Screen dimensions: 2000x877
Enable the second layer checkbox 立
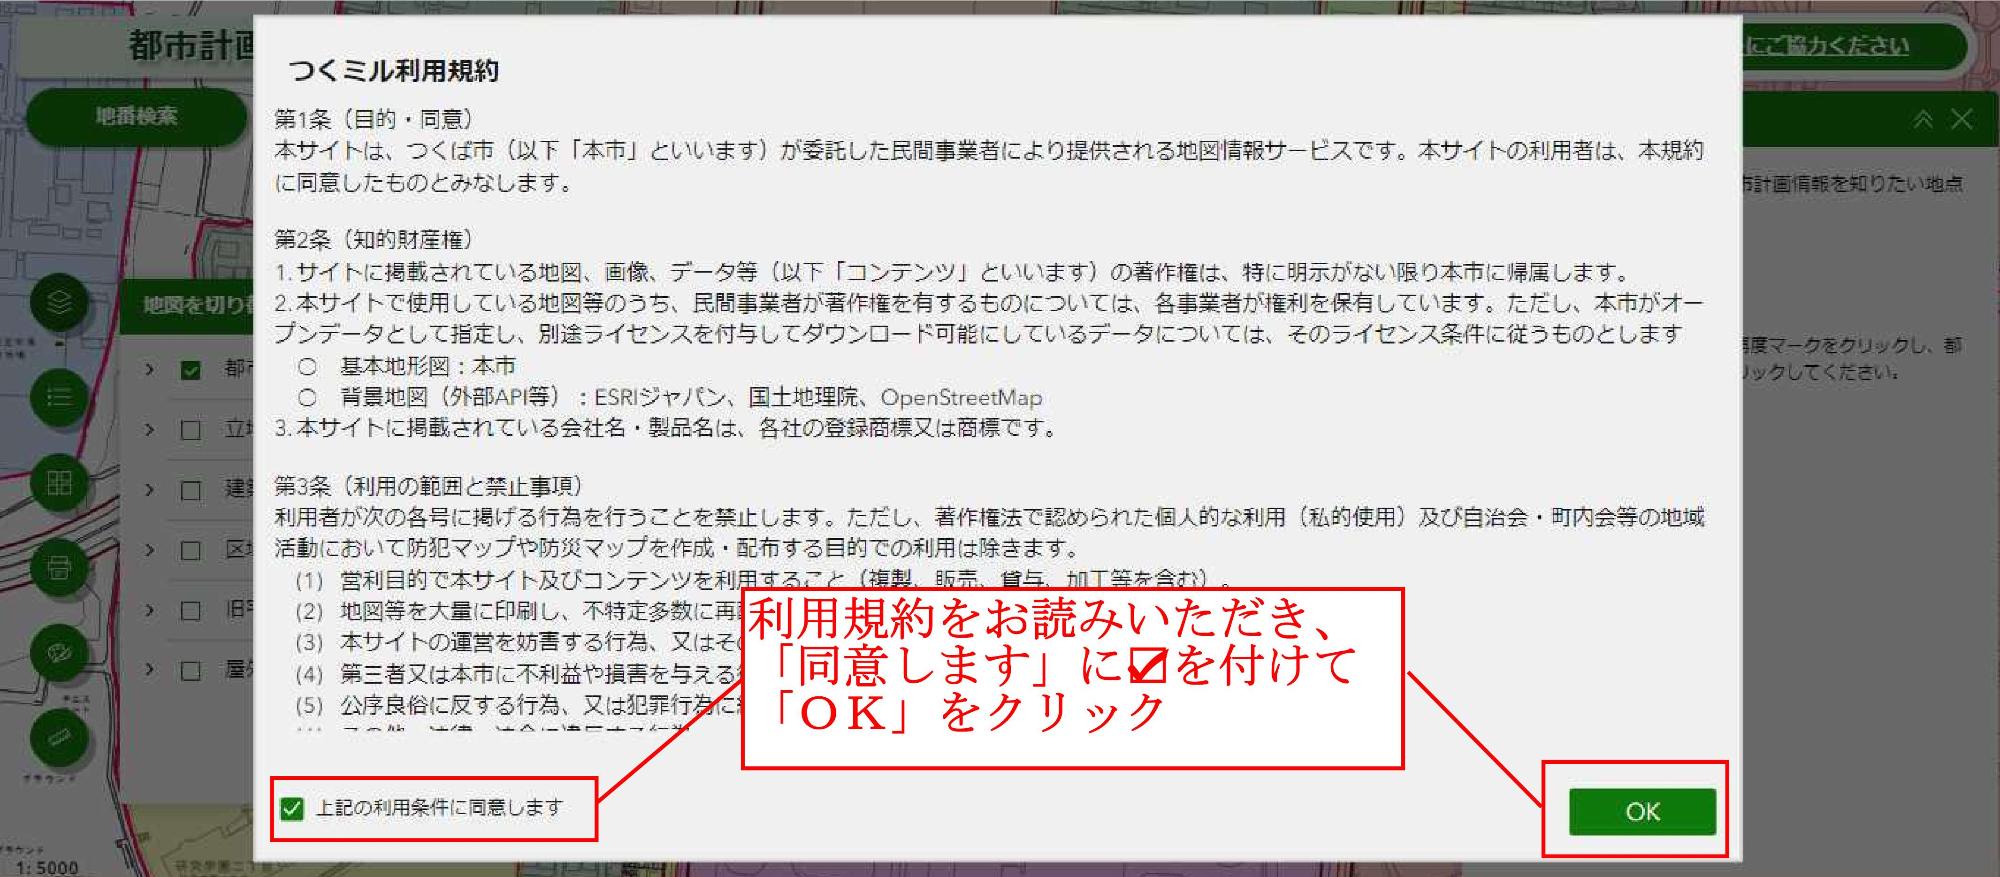point(190,430)
